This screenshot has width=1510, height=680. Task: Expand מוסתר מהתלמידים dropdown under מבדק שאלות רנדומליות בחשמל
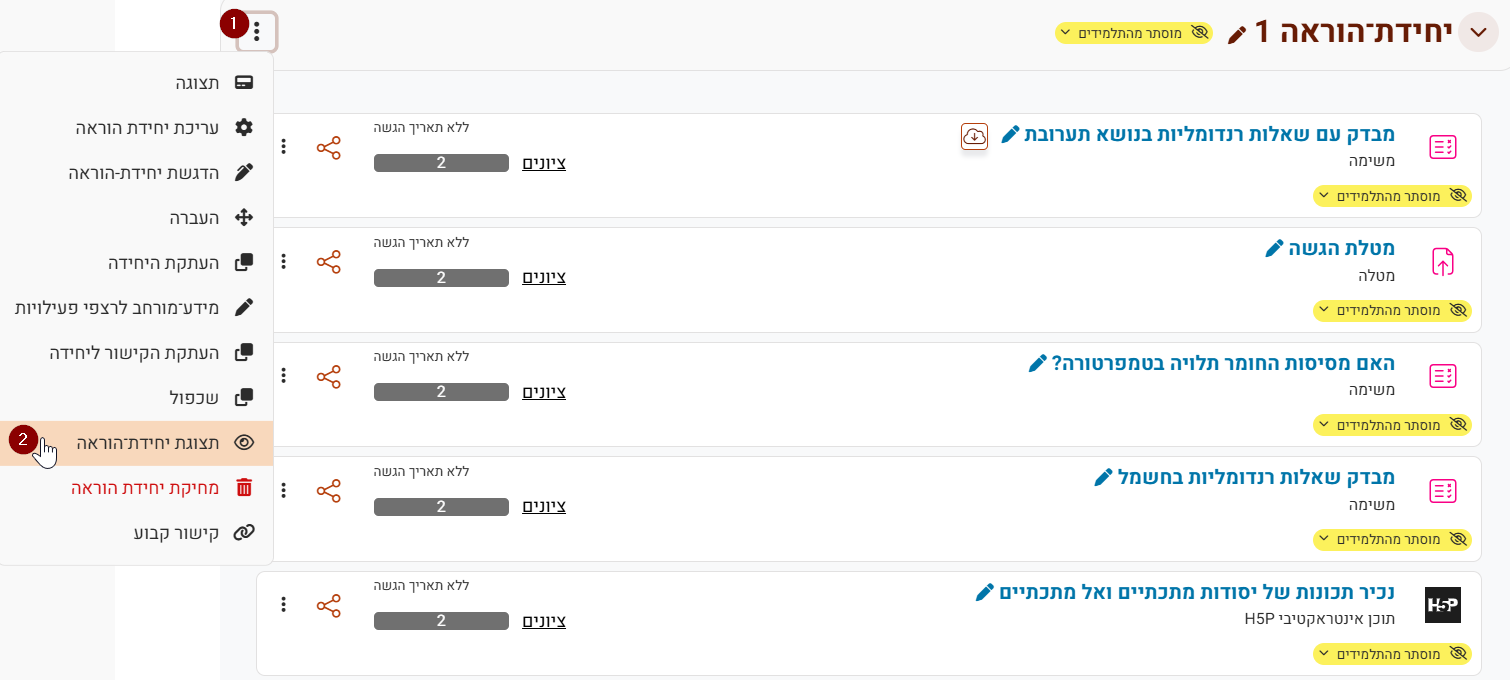tap(1392, 540)
